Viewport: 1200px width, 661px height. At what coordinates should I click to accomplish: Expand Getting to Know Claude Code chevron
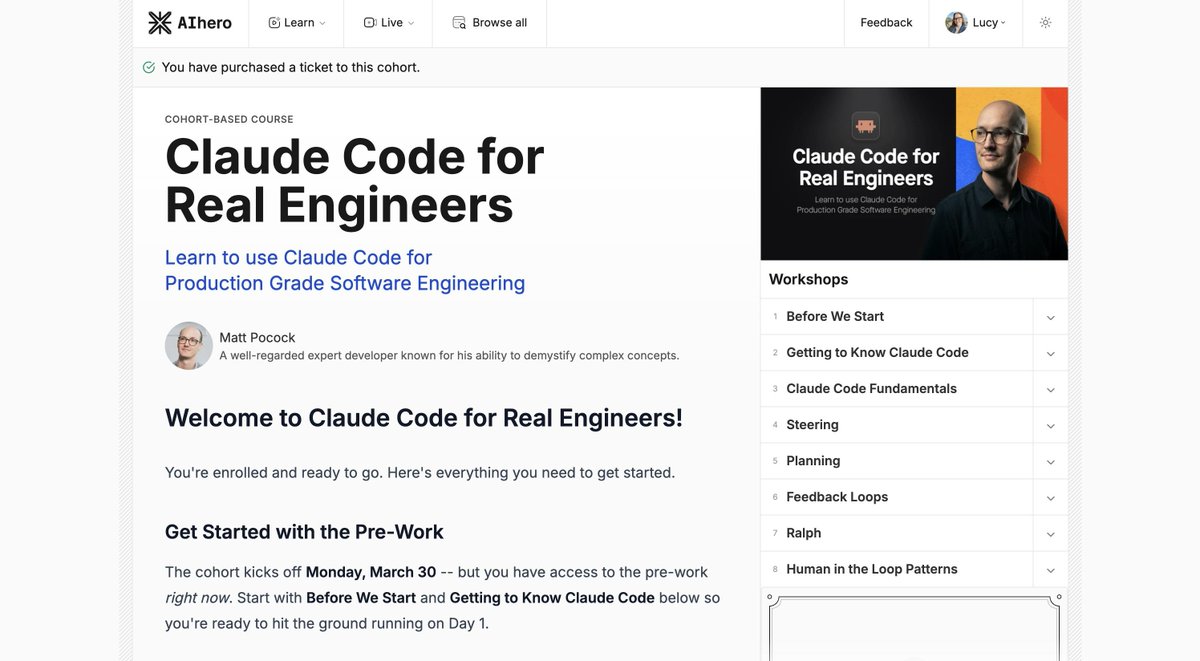coord(1050,353)
